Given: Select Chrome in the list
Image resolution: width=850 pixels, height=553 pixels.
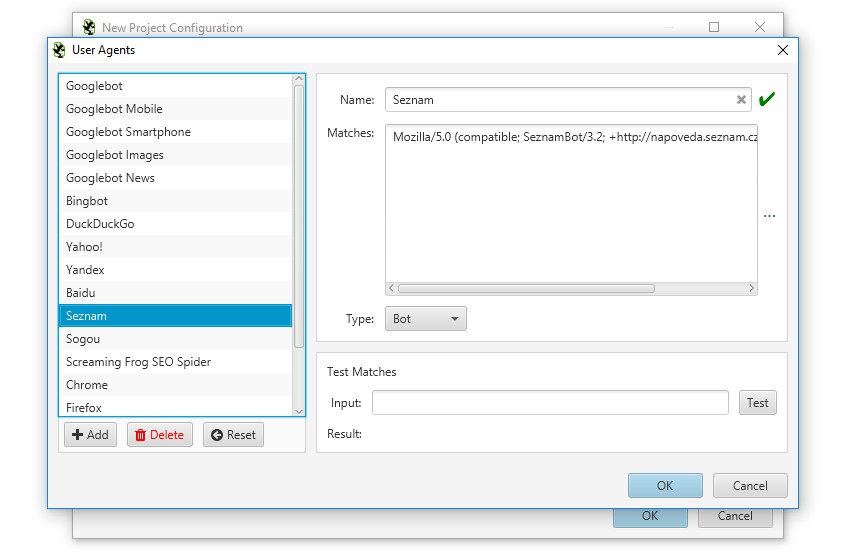Looking at the screenshot, I should tap(175, 384).
